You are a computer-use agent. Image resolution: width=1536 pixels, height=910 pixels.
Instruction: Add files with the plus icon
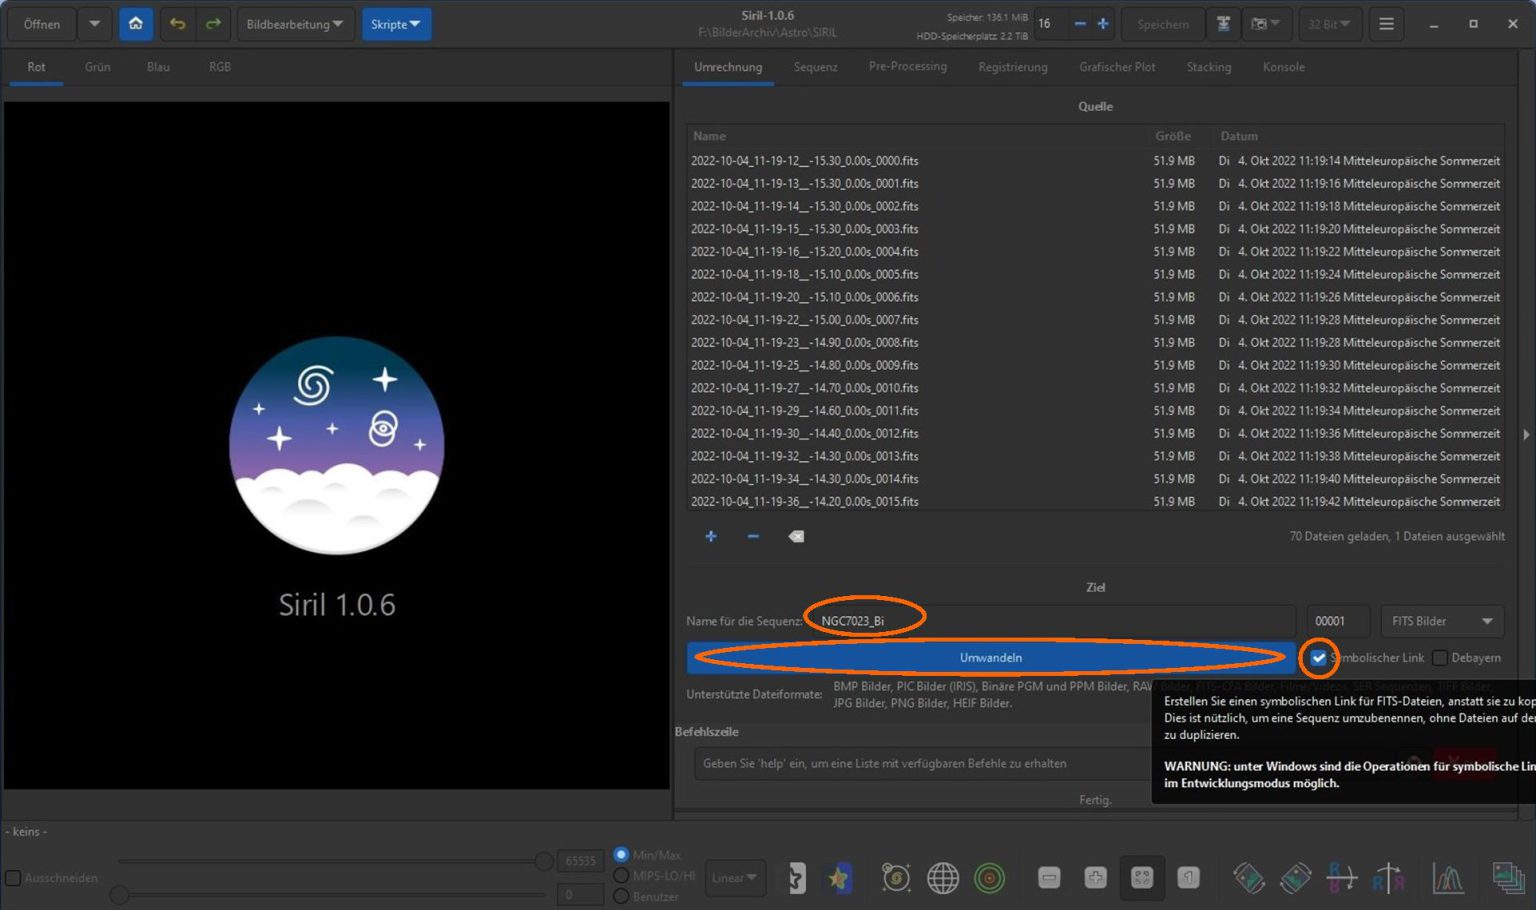(711, 537)
